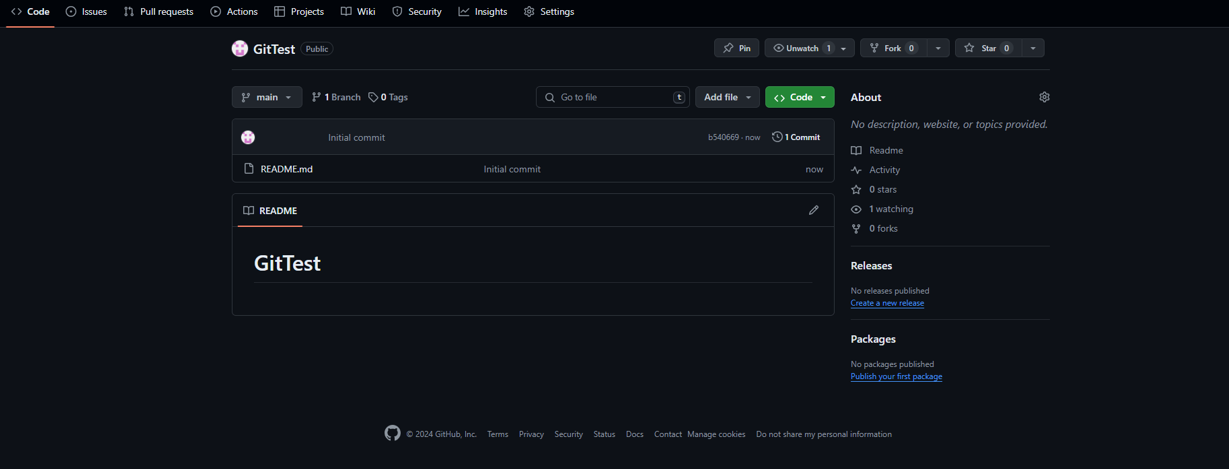This screenshot has width=1229, height=469.
Task: Open the main branch selector dropdown
Action: [x=267, y=97]
